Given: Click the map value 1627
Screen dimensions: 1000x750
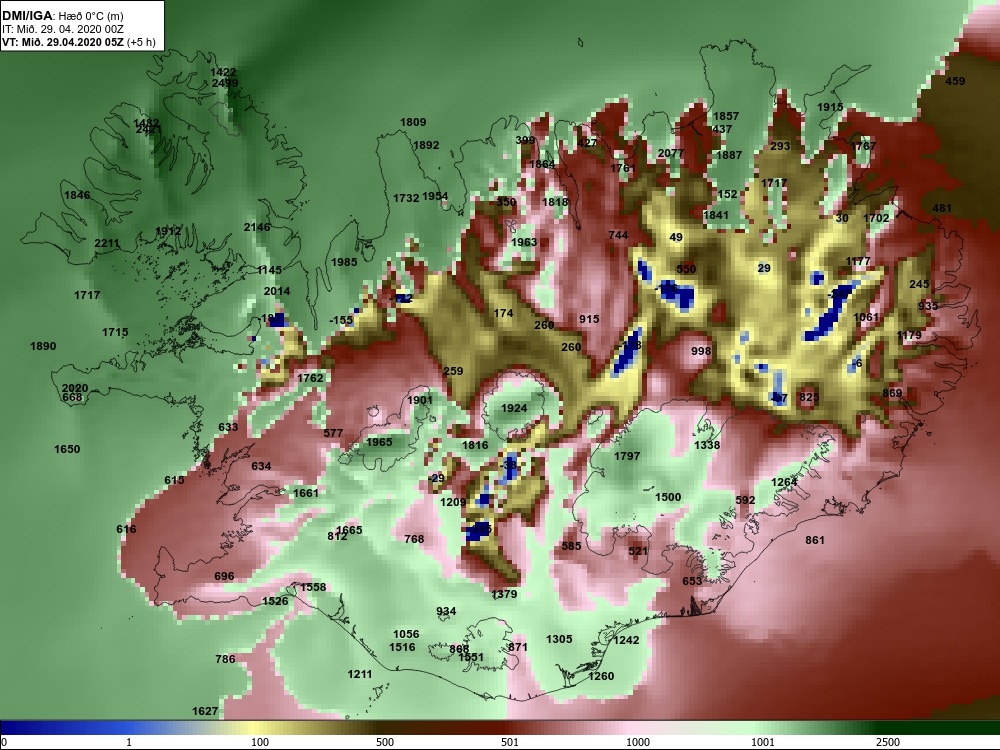Looking at the screenshot, I should click(x=205, y=711).
